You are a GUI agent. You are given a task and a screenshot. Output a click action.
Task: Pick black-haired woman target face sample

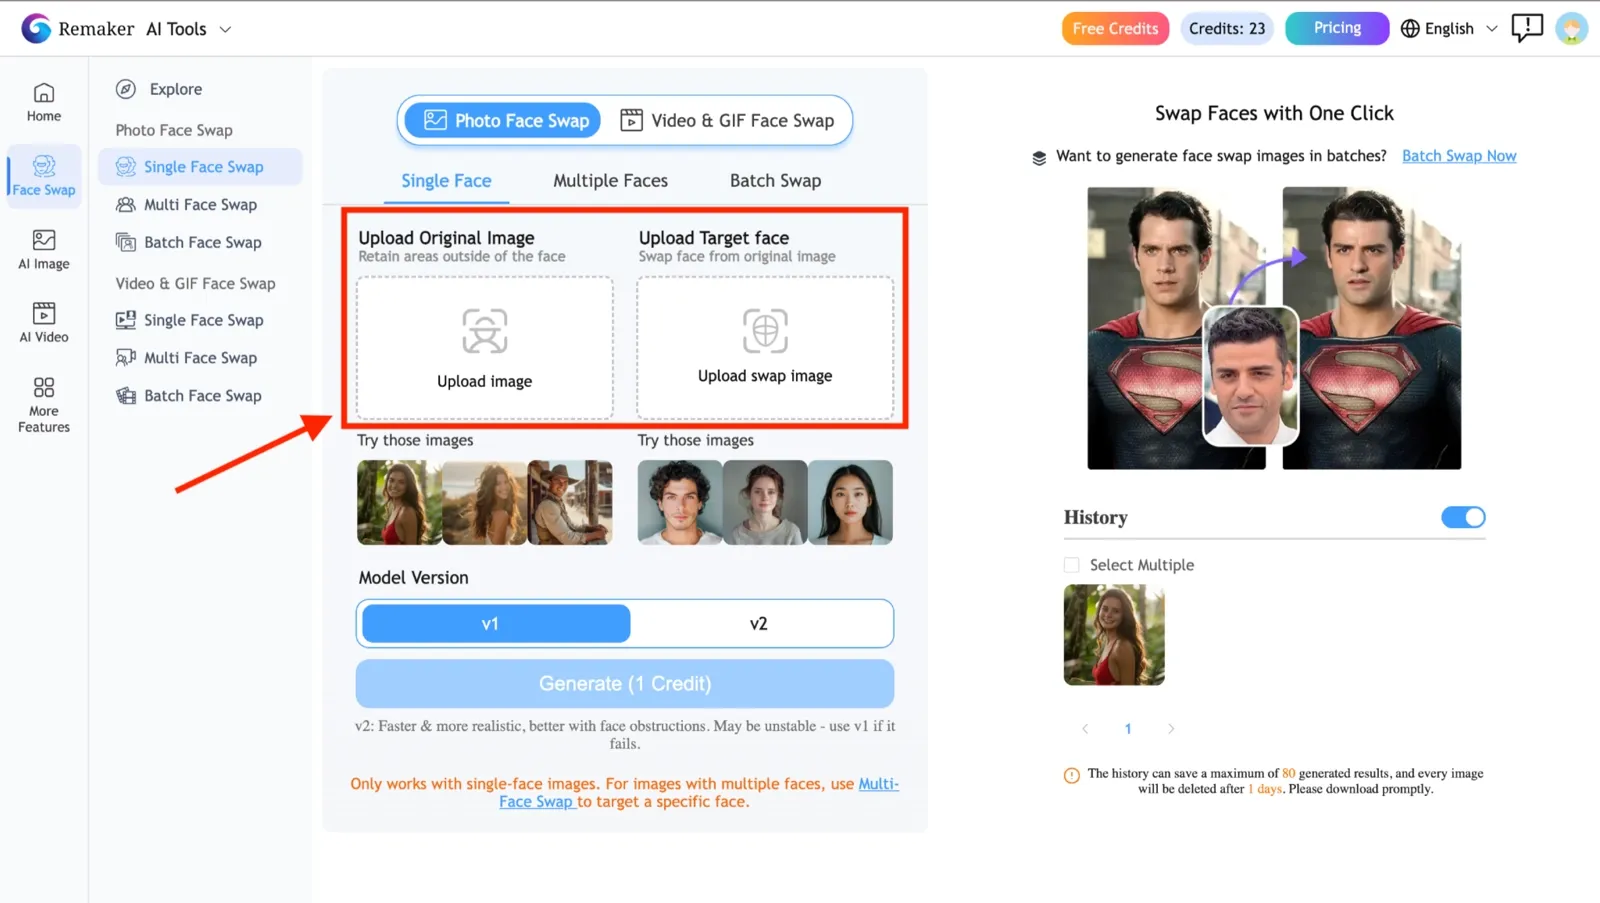click(x=850, y=502)
